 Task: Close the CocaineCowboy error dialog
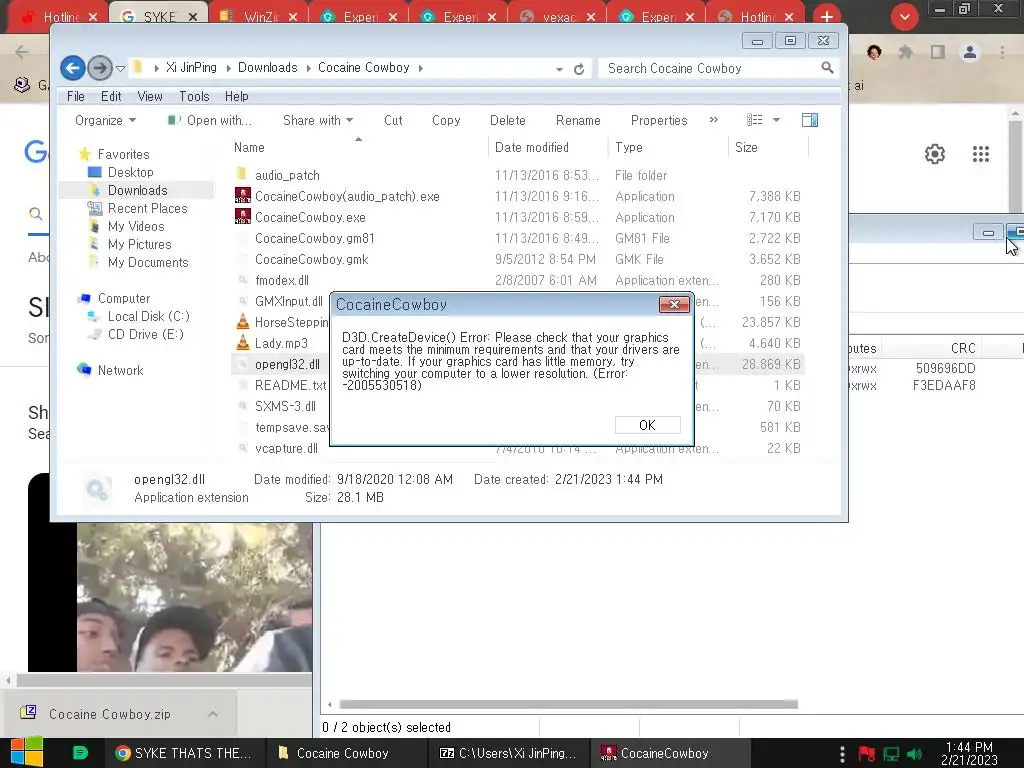[x=674, y=304]
